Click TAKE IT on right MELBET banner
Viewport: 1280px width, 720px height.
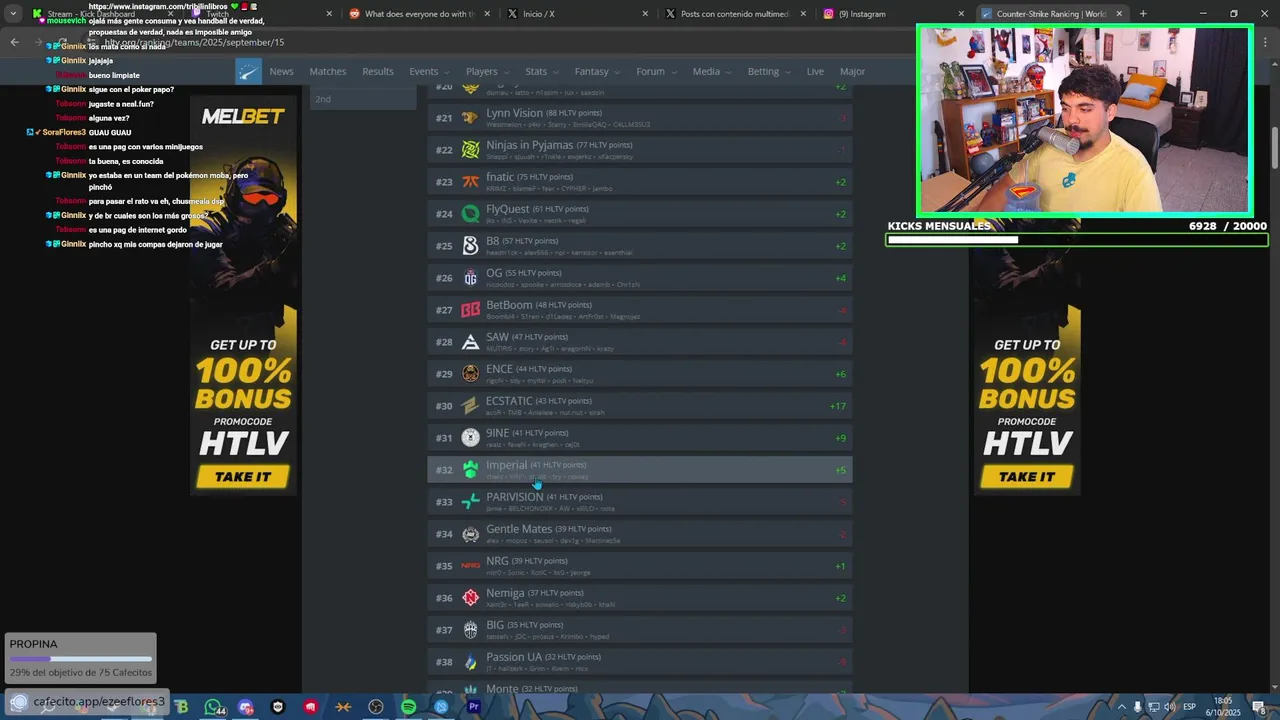(1027, 477)
